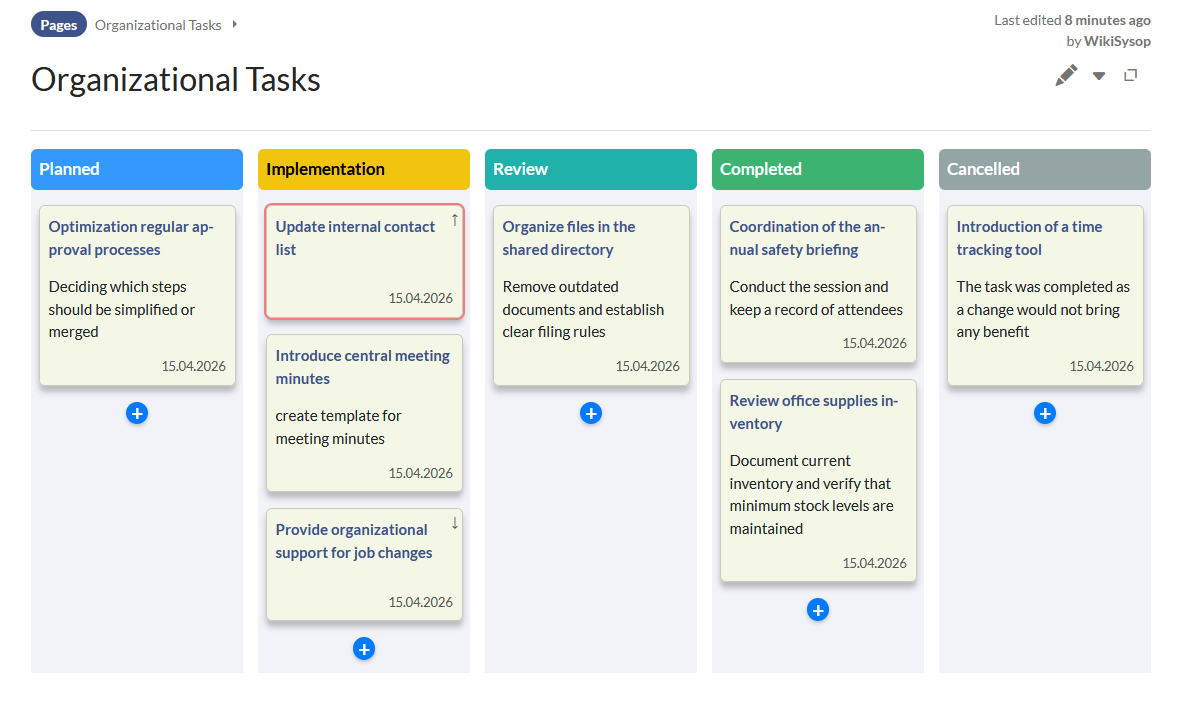Image resolution: width=1190 pixels, height=710 pixels.
Task: Select the yellow Implementation column header
Action: pos(364,169)
